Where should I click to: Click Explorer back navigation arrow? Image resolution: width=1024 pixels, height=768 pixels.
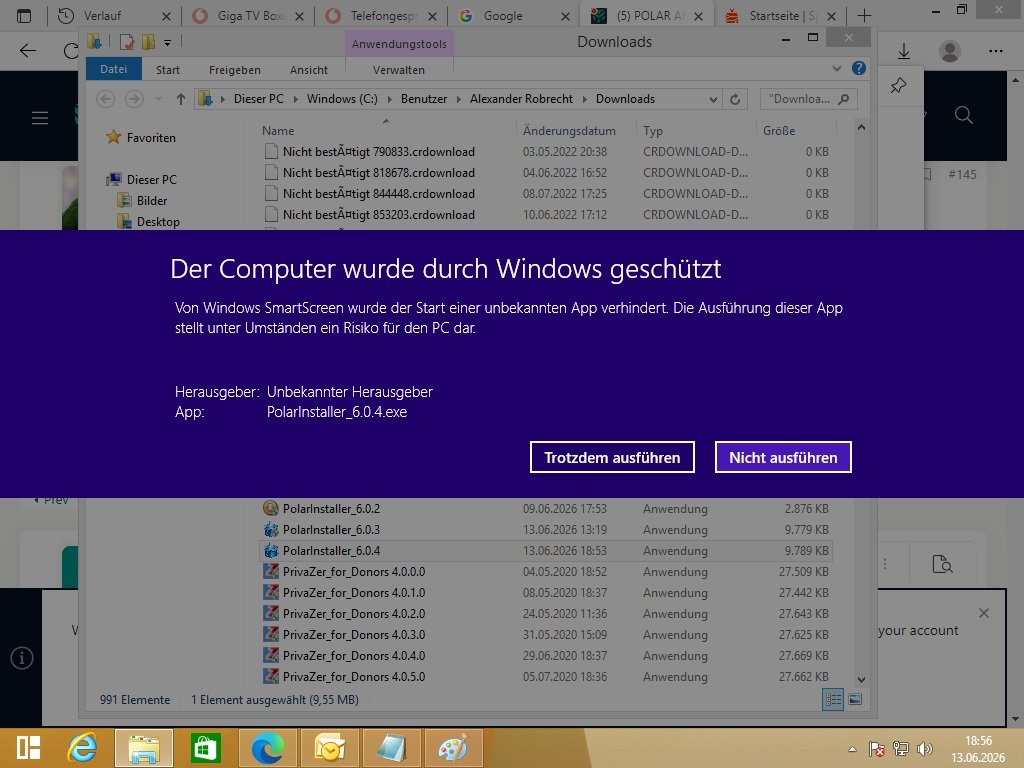106,99
